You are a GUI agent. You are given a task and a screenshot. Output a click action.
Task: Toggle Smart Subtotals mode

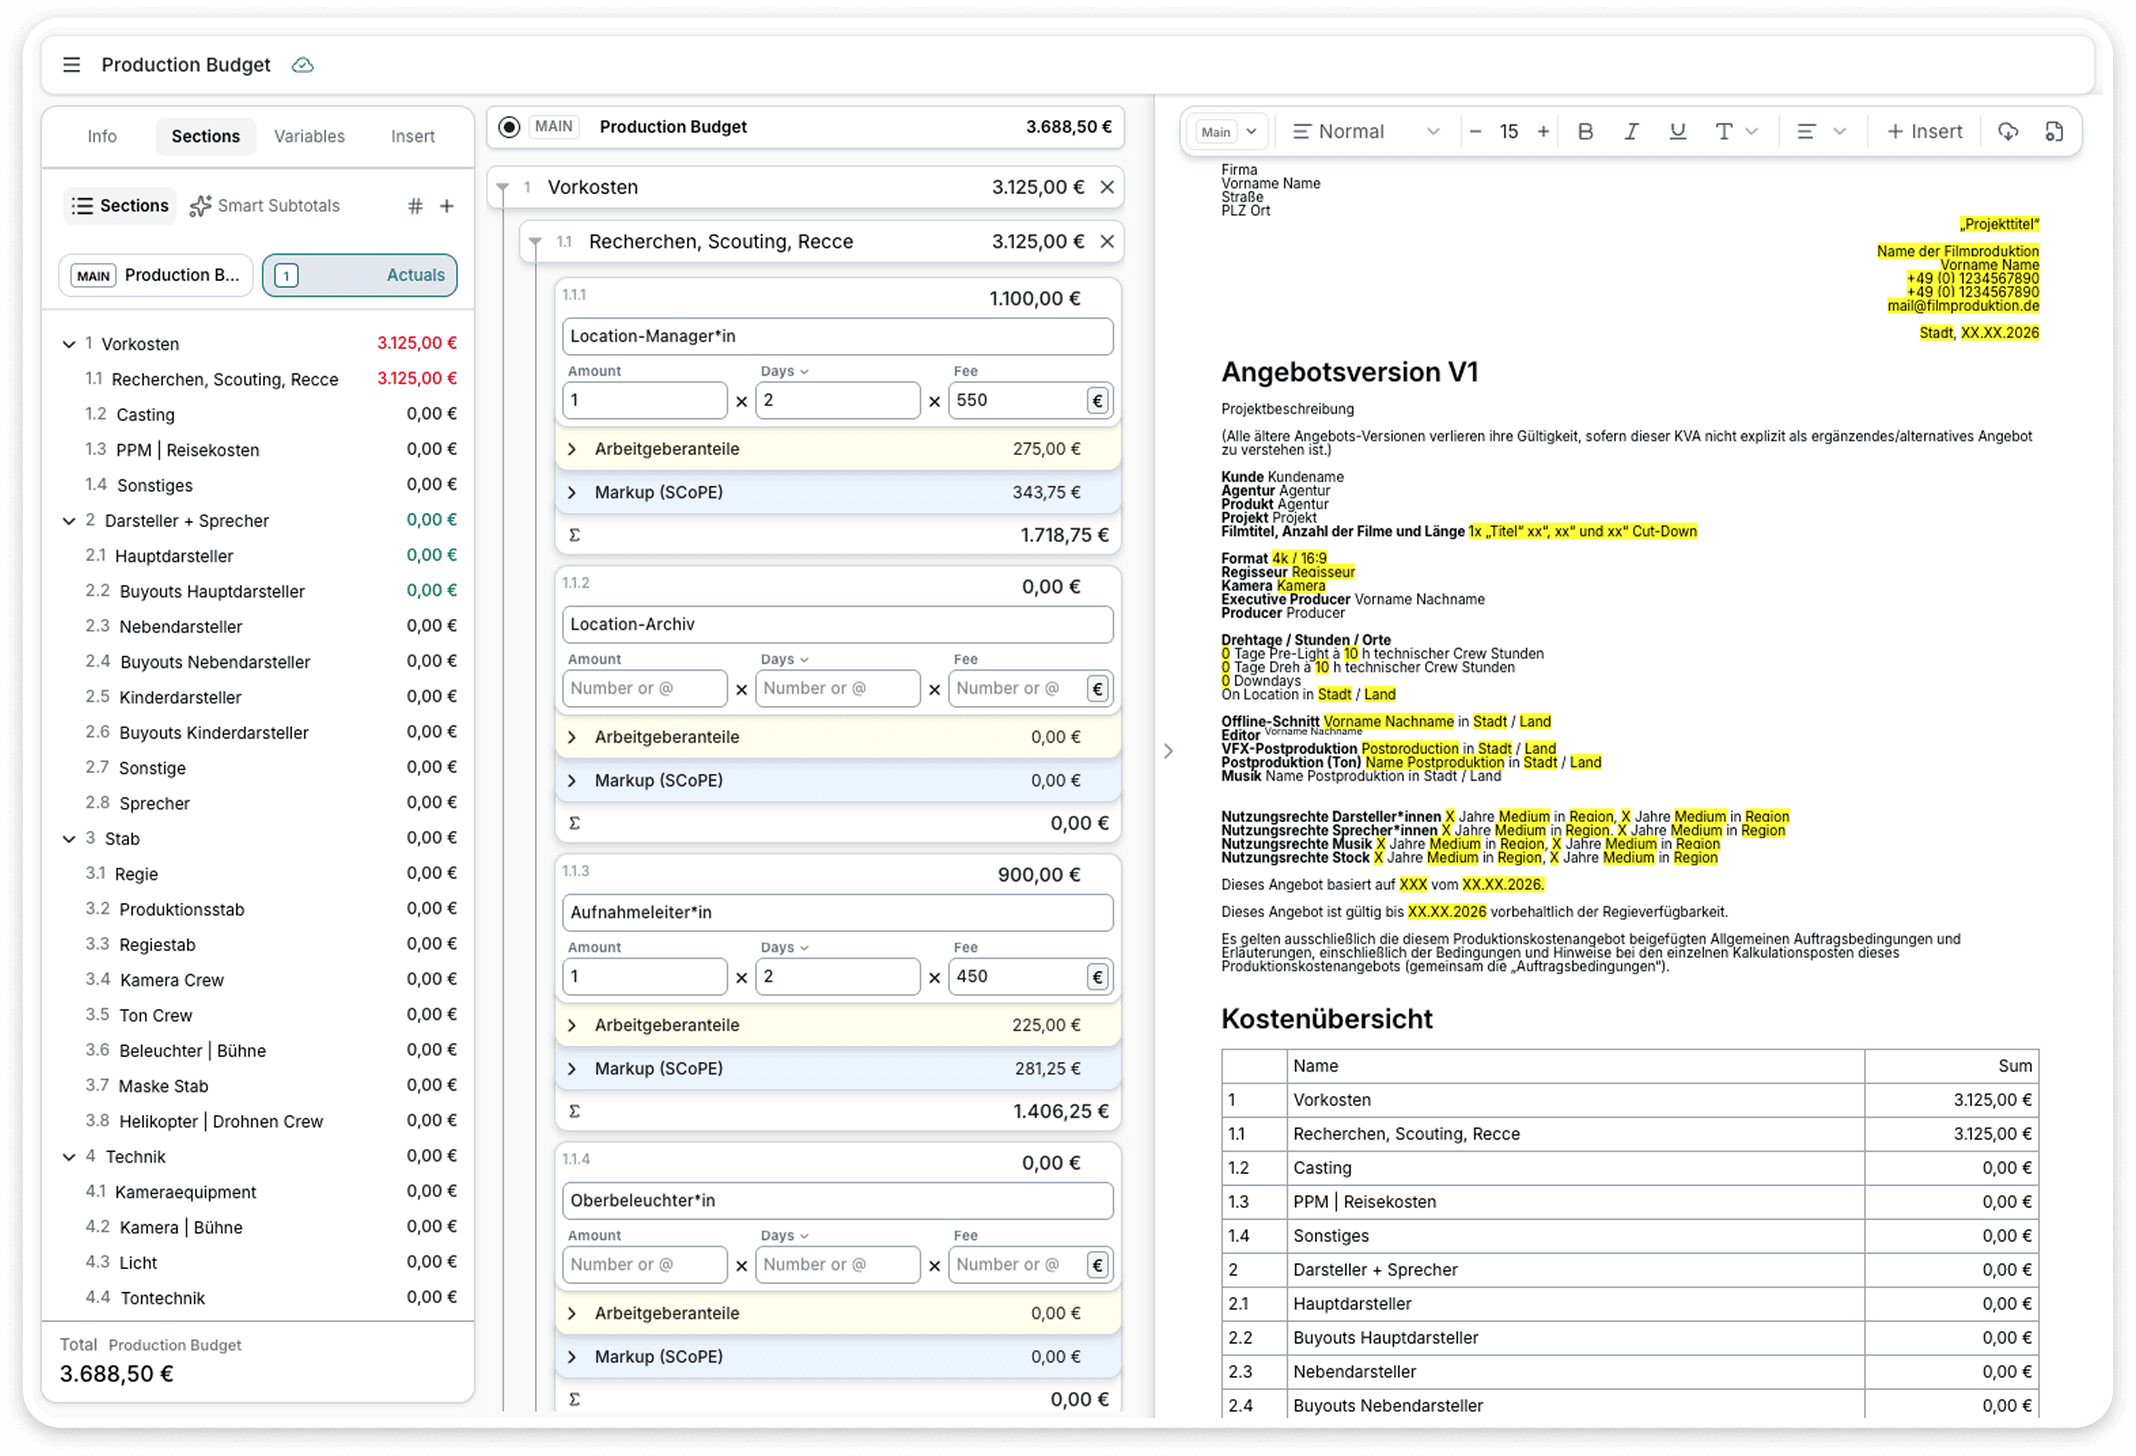point(265,206)
